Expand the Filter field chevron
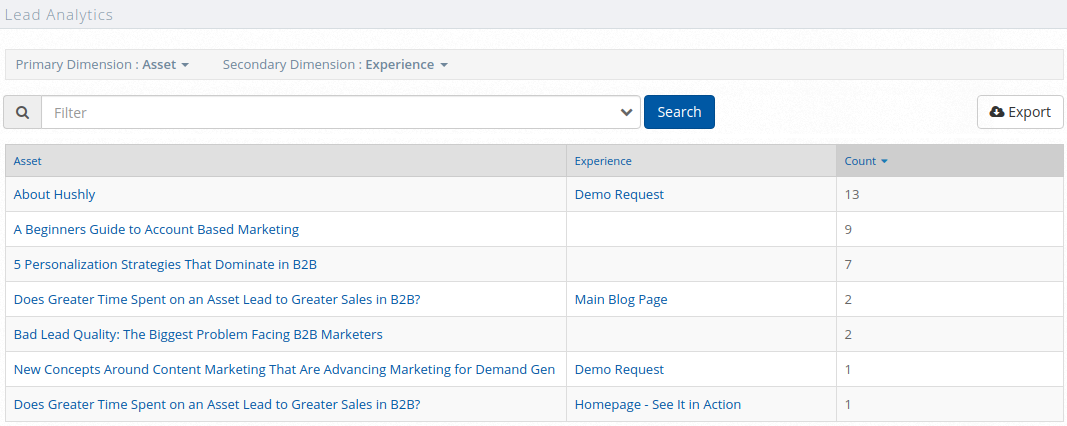1067x426 pixels. coord(627,112)
